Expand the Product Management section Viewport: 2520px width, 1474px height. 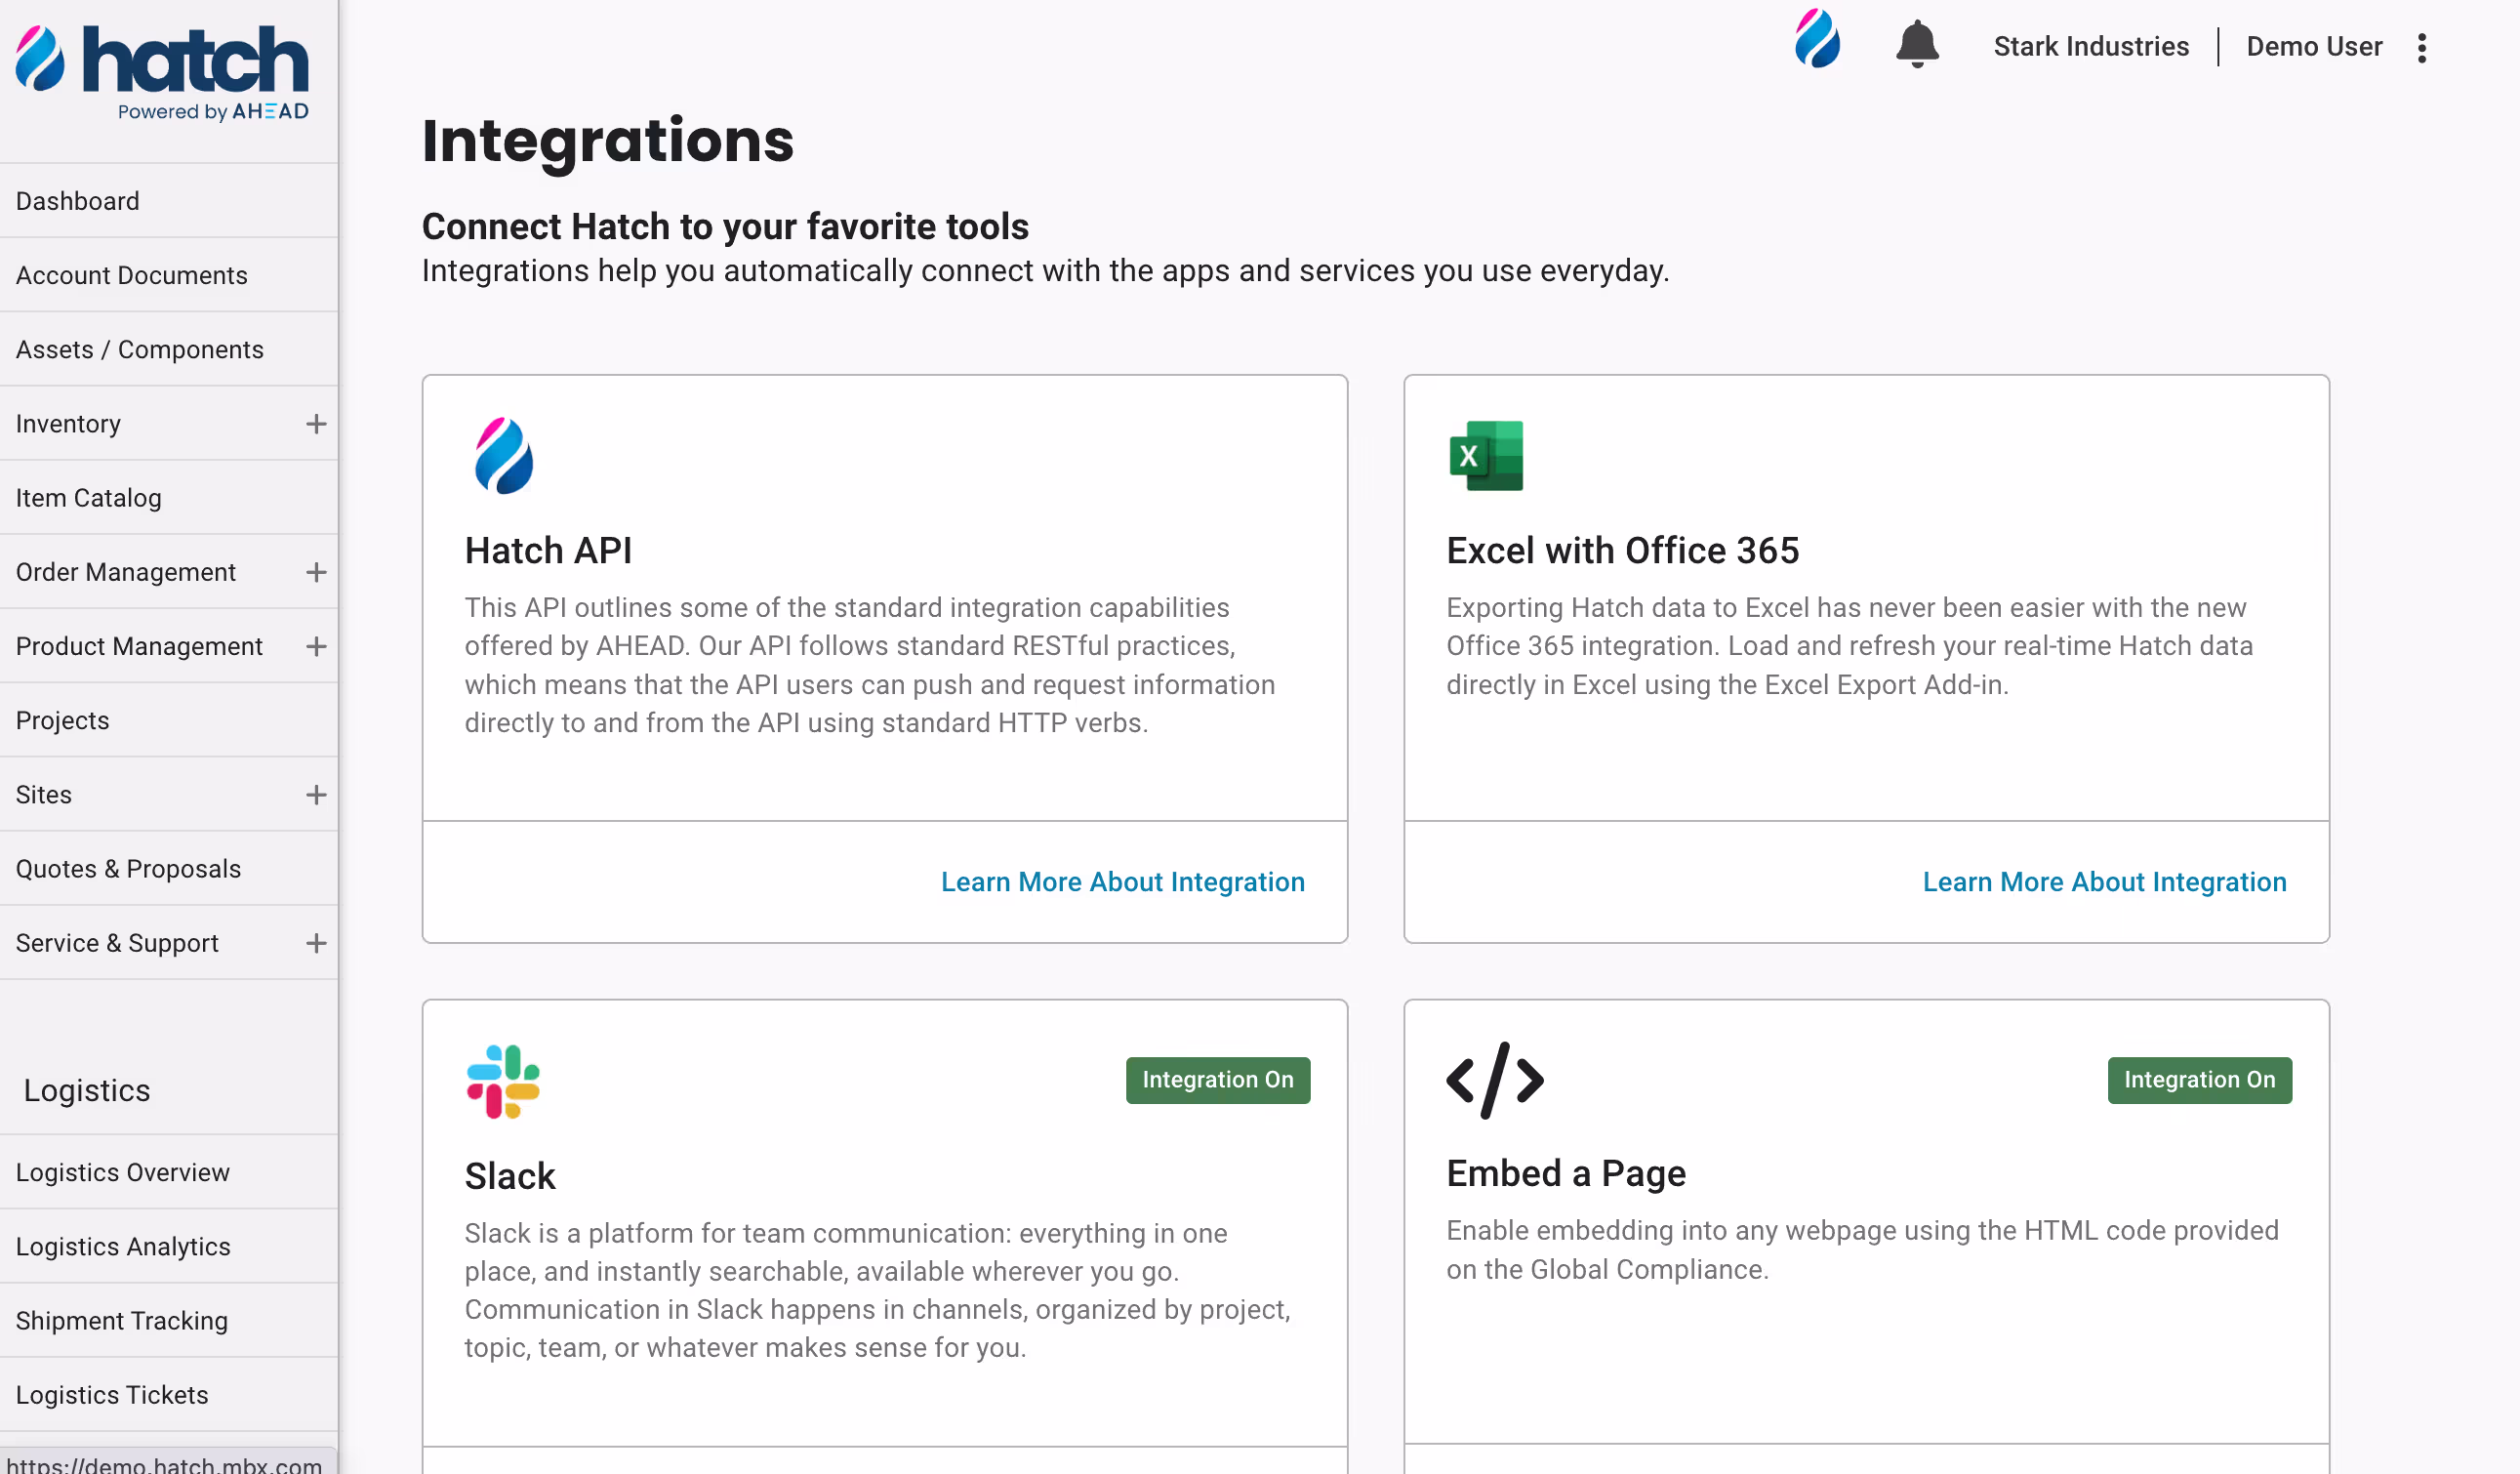click(x=316, y=647)
